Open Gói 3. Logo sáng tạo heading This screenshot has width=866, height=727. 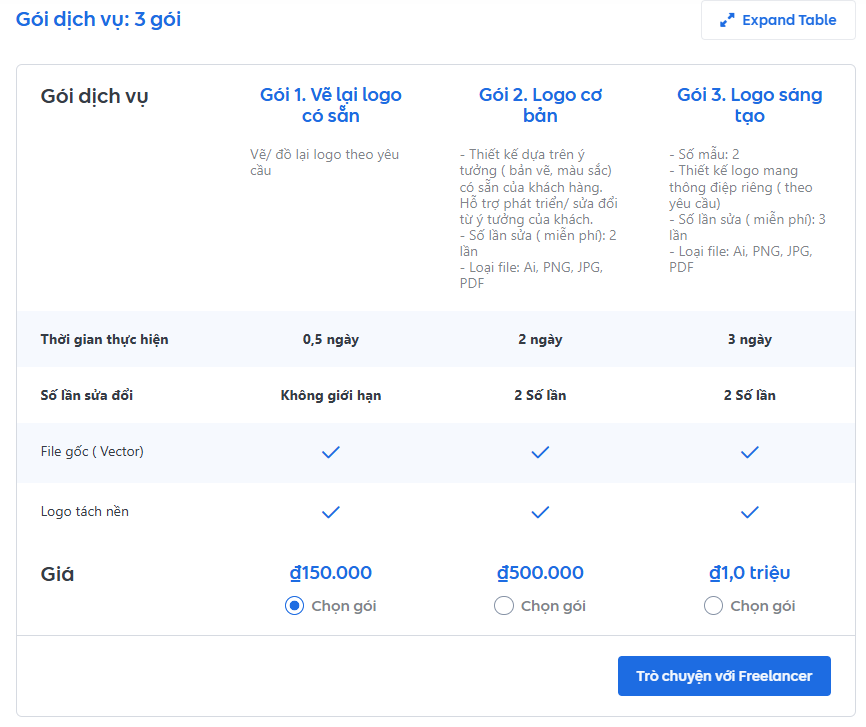(750, 105)
